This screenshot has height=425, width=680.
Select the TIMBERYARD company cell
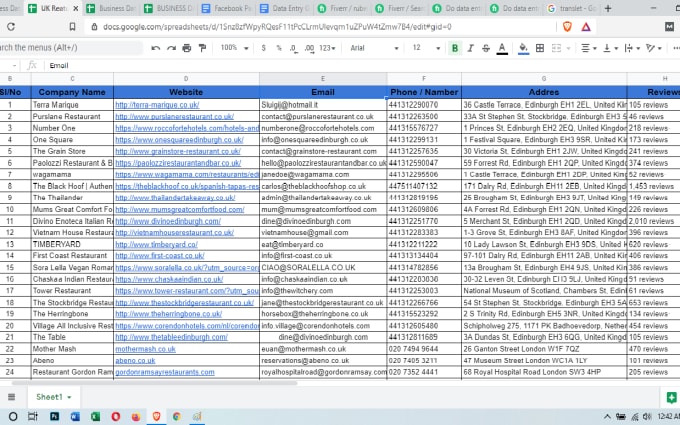coord(72,244)
